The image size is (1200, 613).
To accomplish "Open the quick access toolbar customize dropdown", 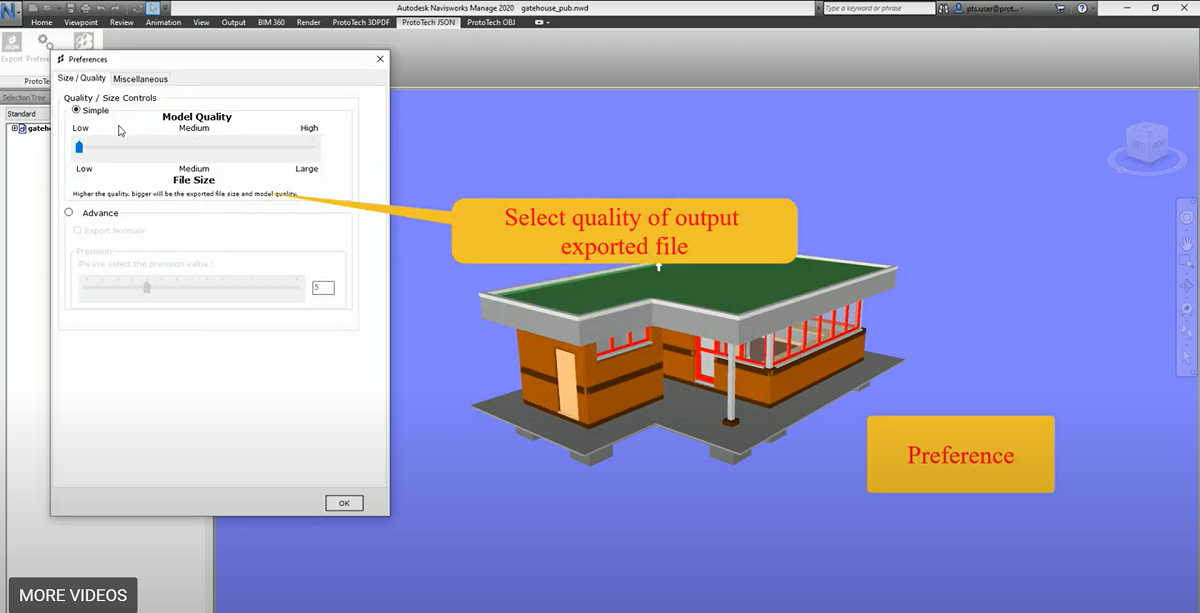I will [x=165, y=8].
